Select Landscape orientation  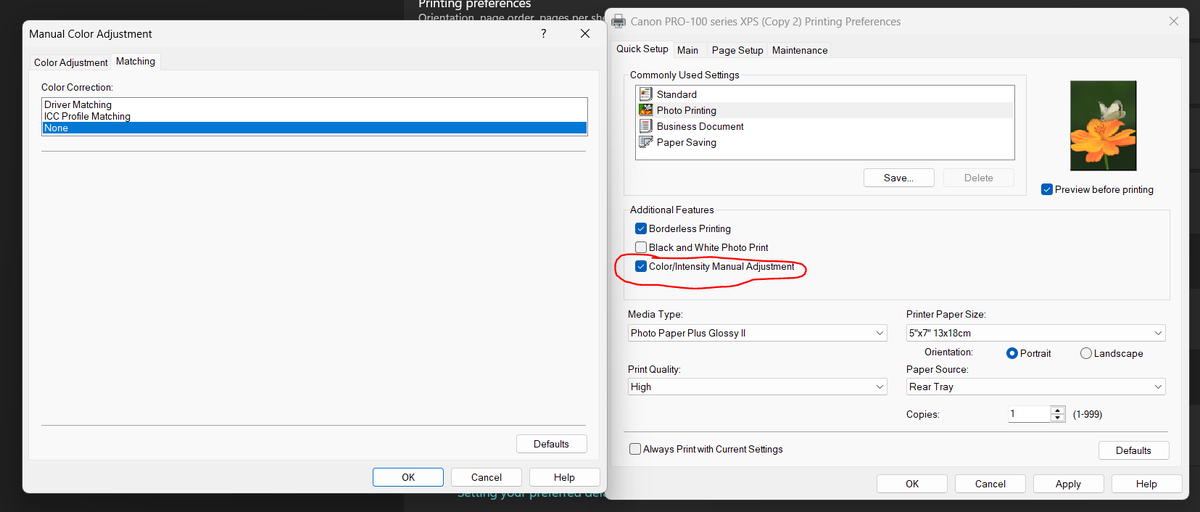click(x=1086, y=353)
